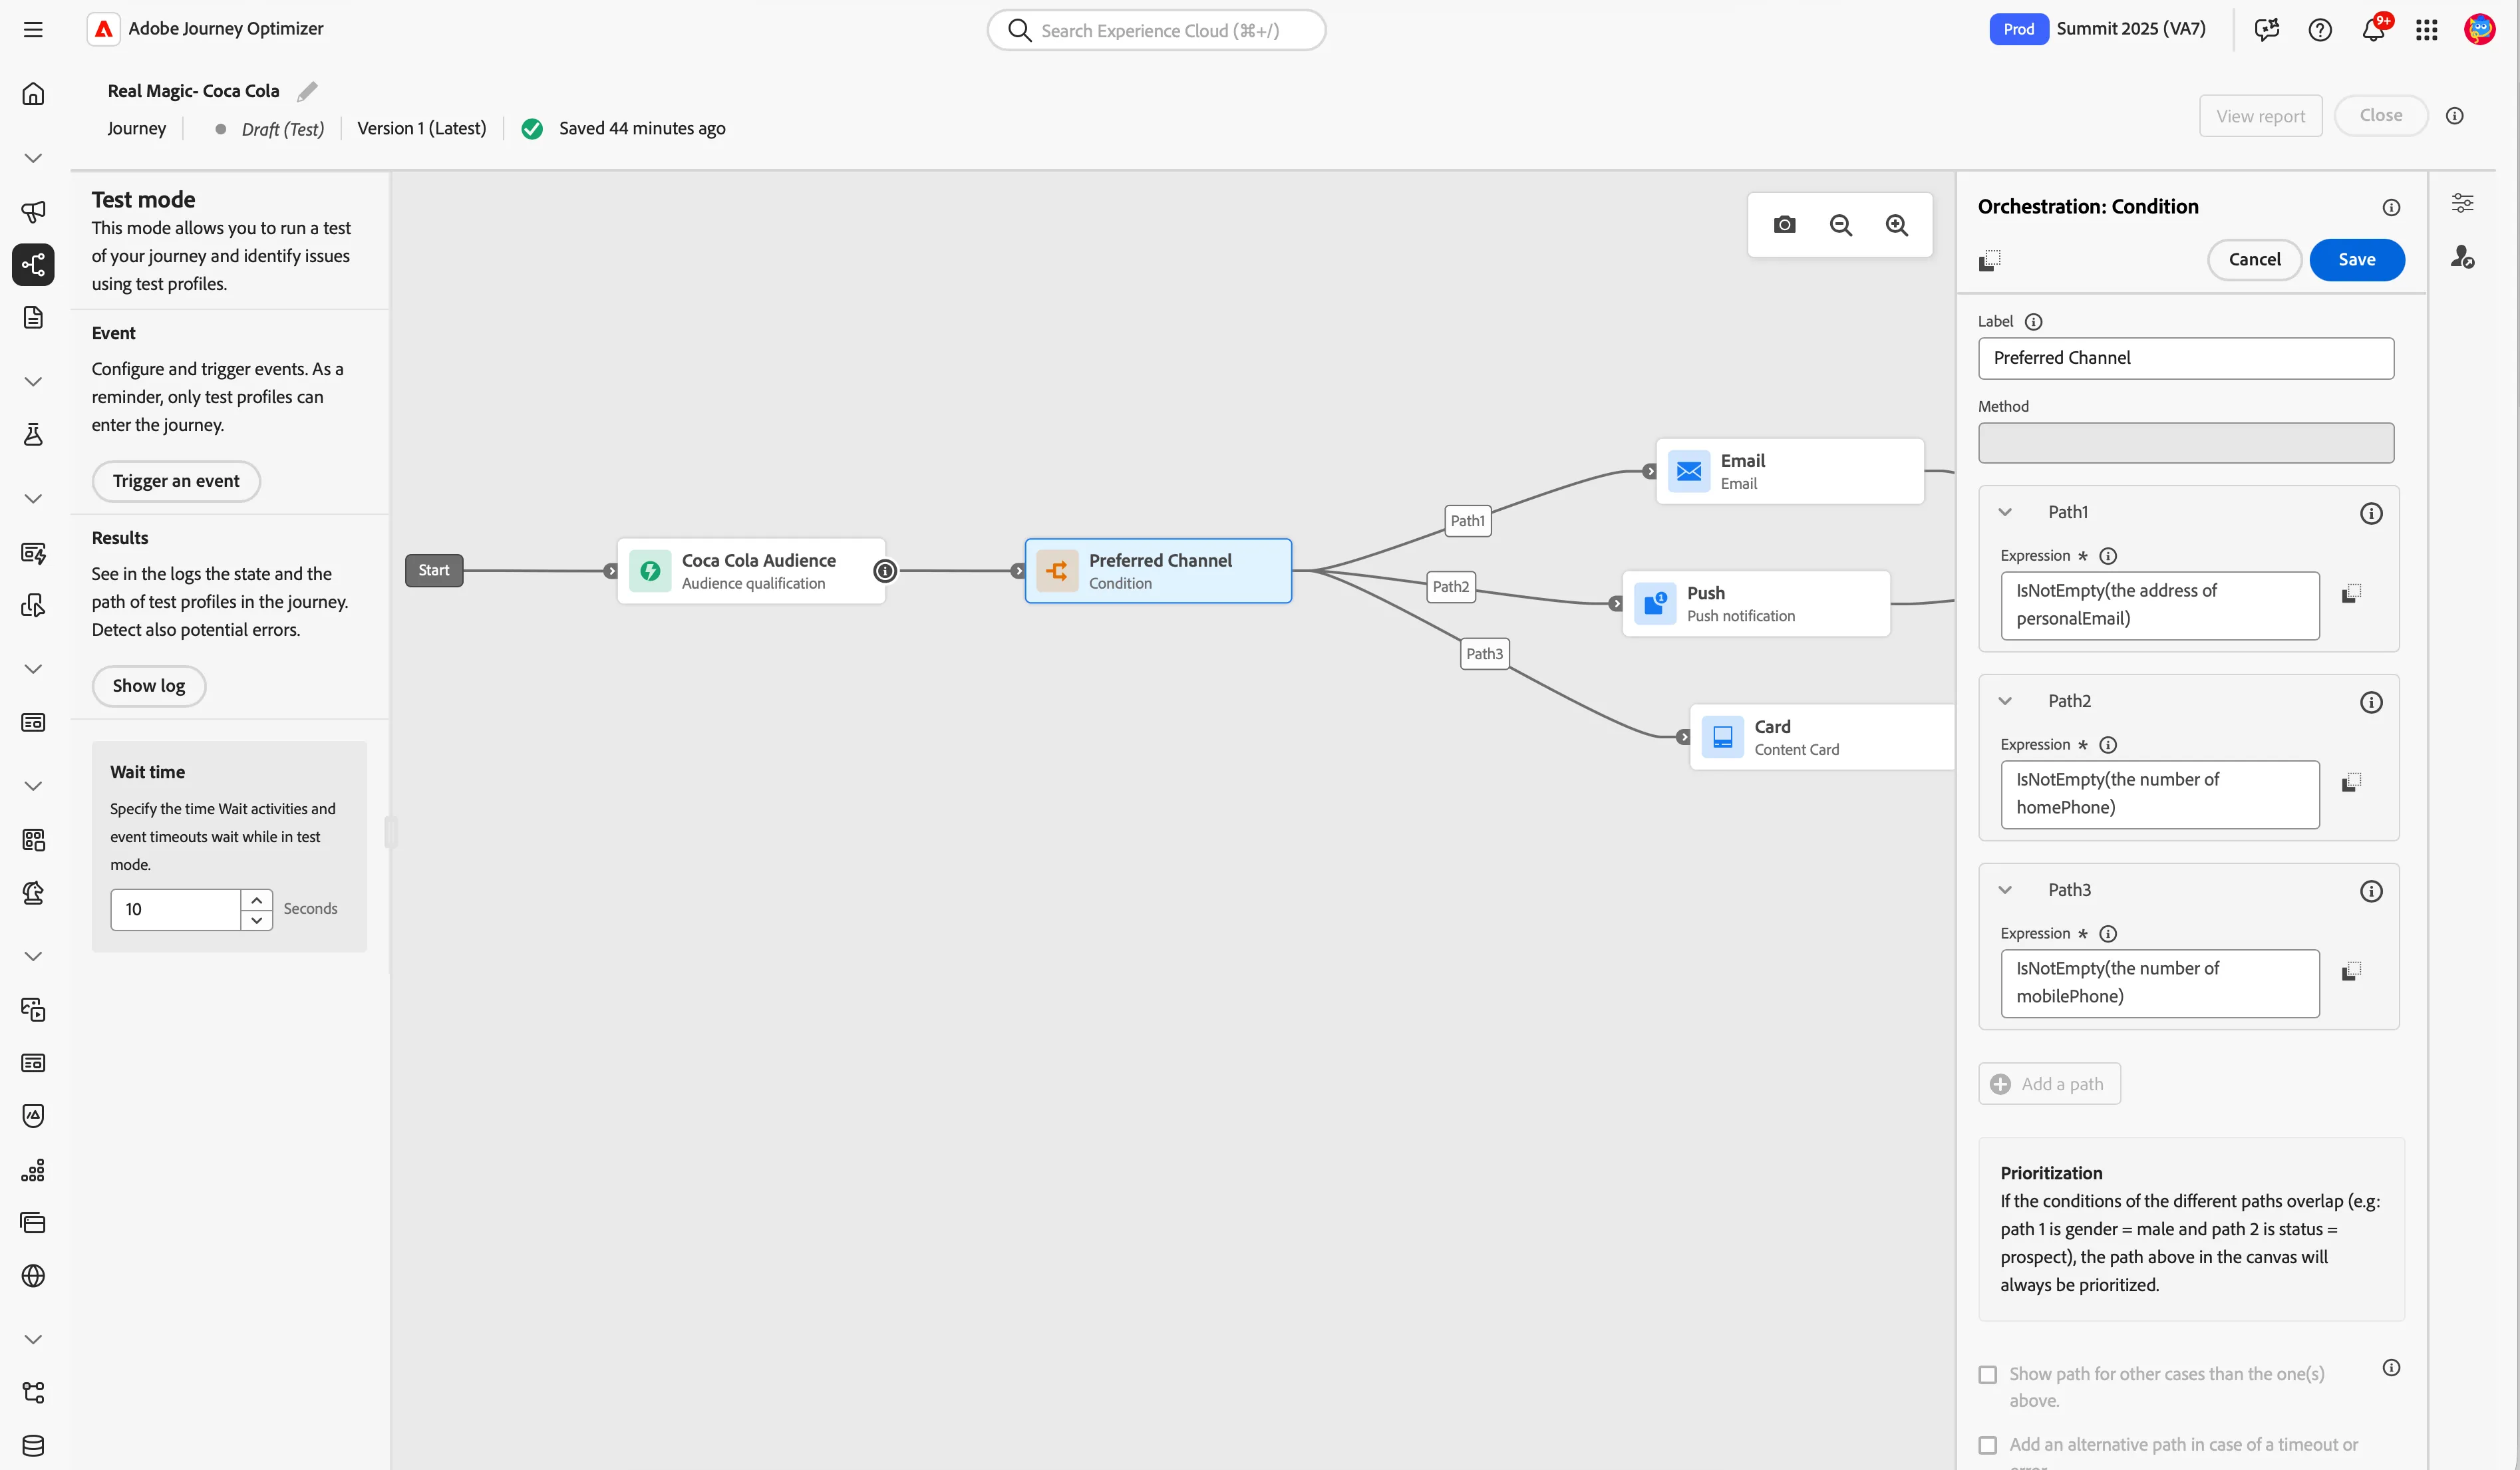The width and height of the screenshot is (2520, 1470).
Task: Click info icon next to Orchestration: Condition
Action: tap(2390, 207)
